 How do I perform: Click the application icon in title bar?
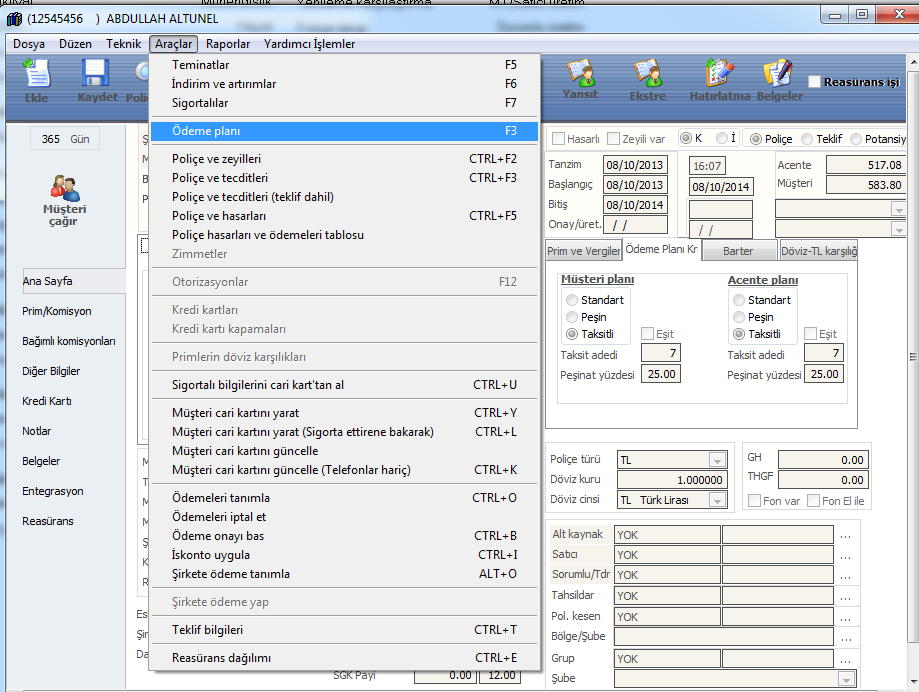coord(14,19)
